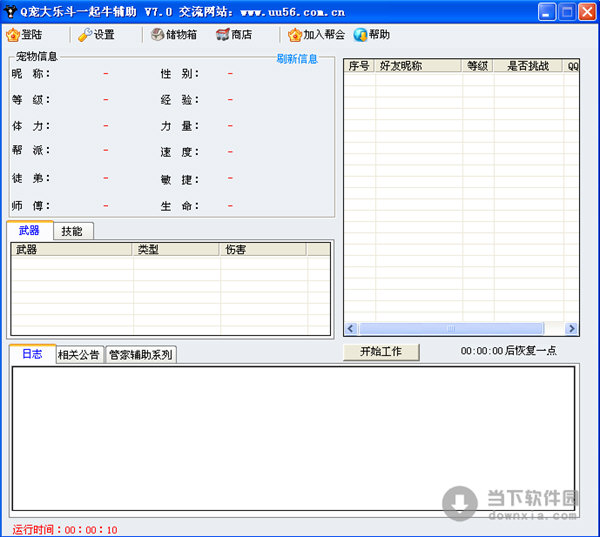The width and height of the screenshot is (600, 537).
Task: Open the 商店 shop cart icon
Action: pos(223,35)
